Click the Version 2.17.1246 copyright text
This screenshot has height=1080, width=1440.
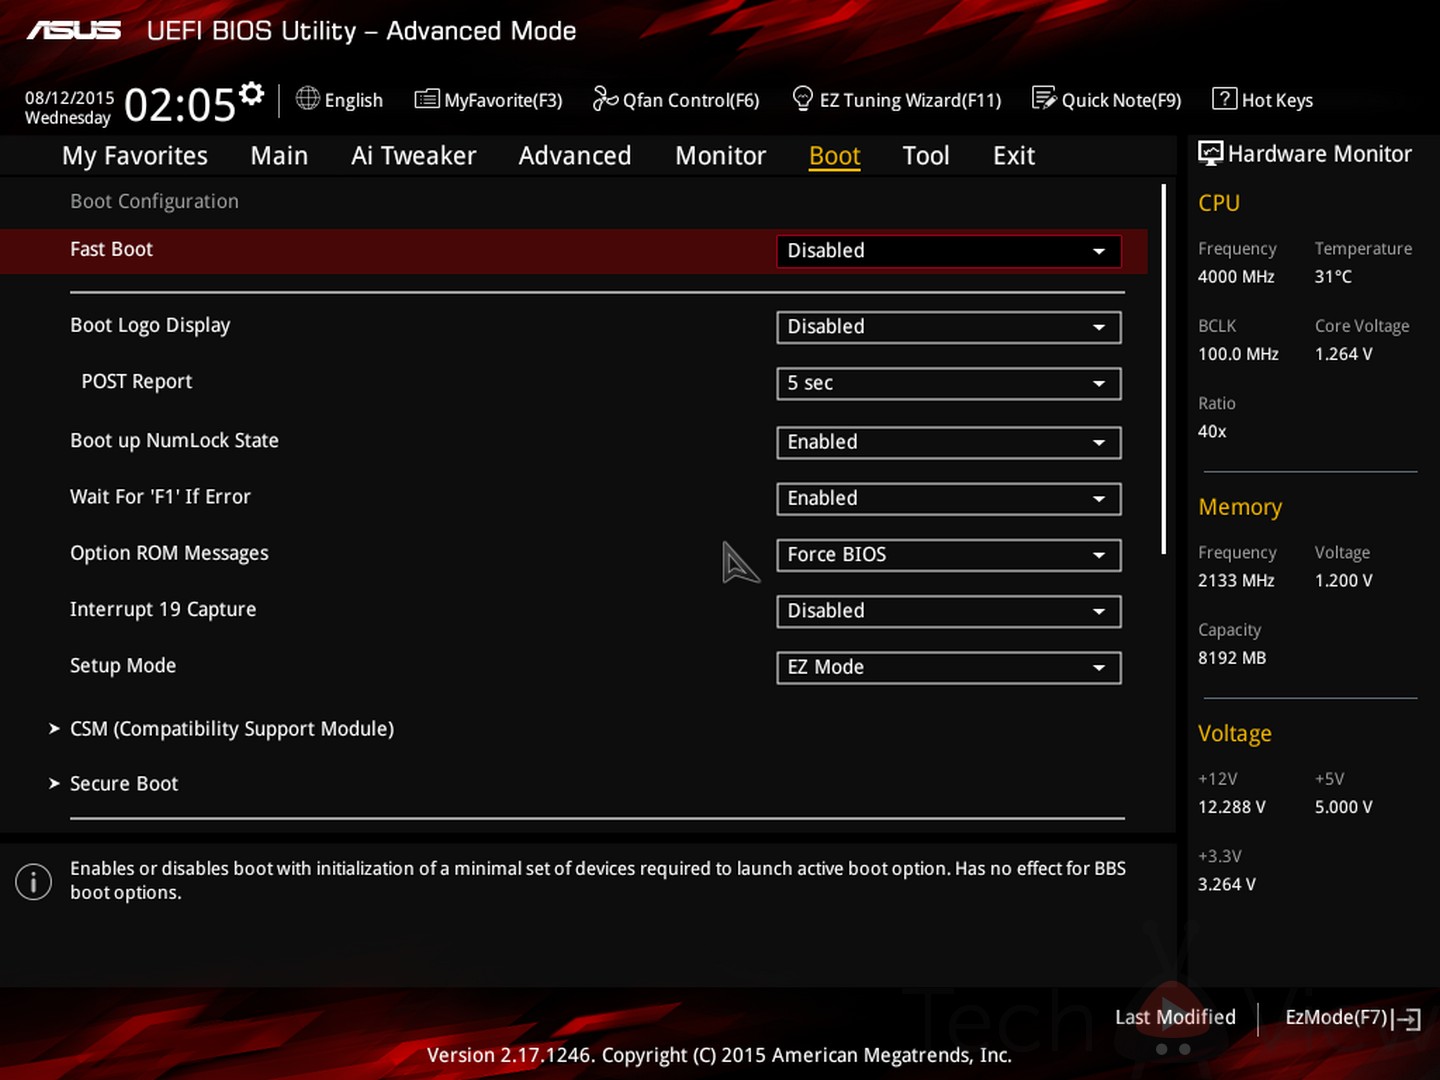pyautogui.click(x=719, y=1055)
